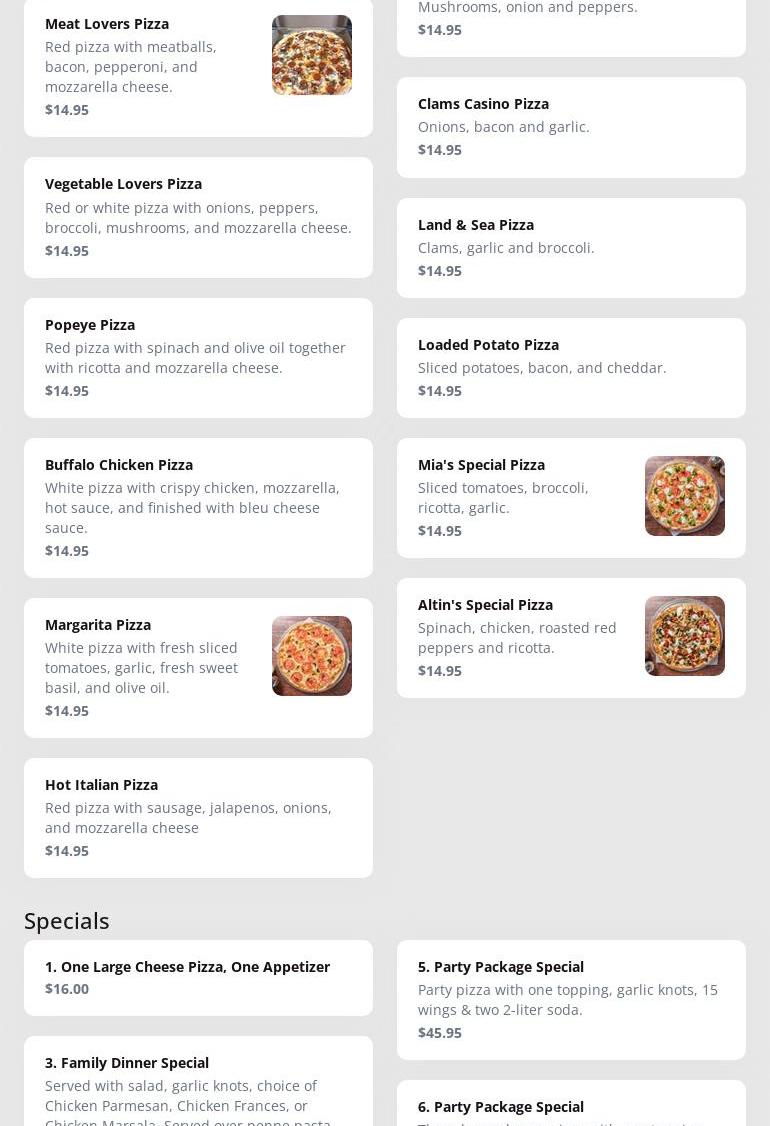Click the Meat Lovers Pizza title
770x1126 pixels.
tap(107, 24)
